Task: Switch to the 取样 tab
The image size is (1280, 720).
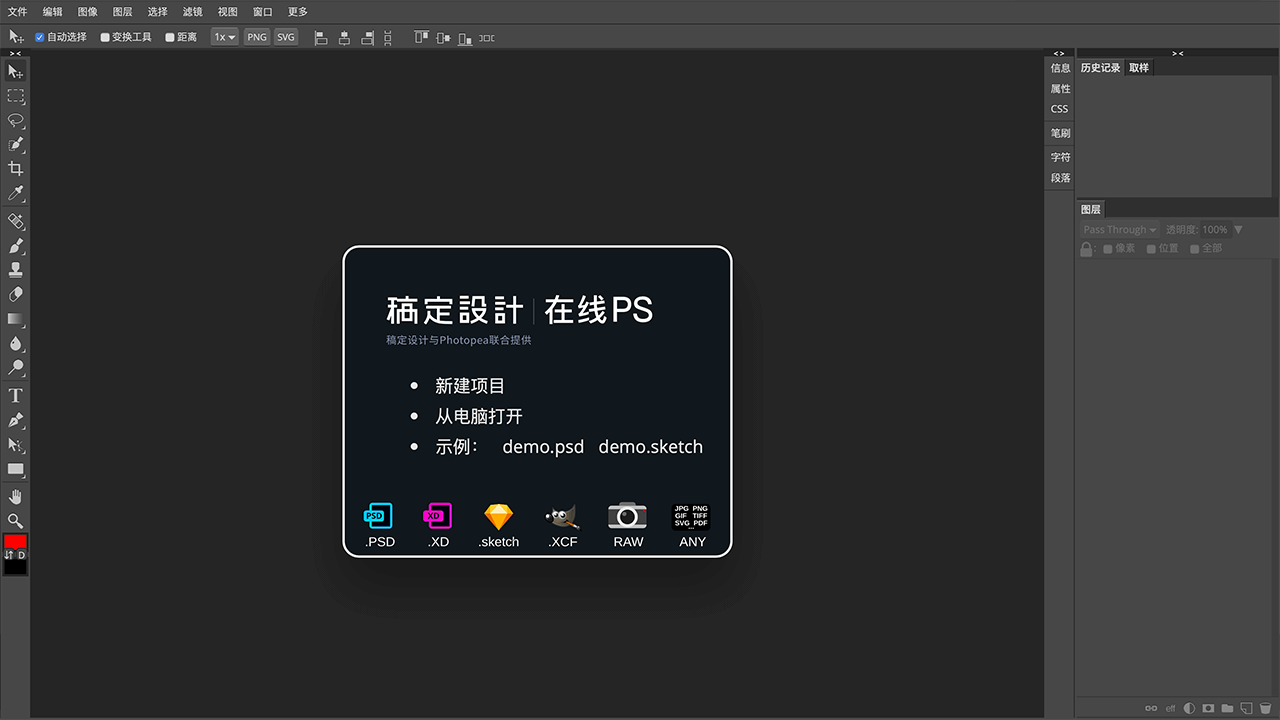Action: [x=1138, y=68]
